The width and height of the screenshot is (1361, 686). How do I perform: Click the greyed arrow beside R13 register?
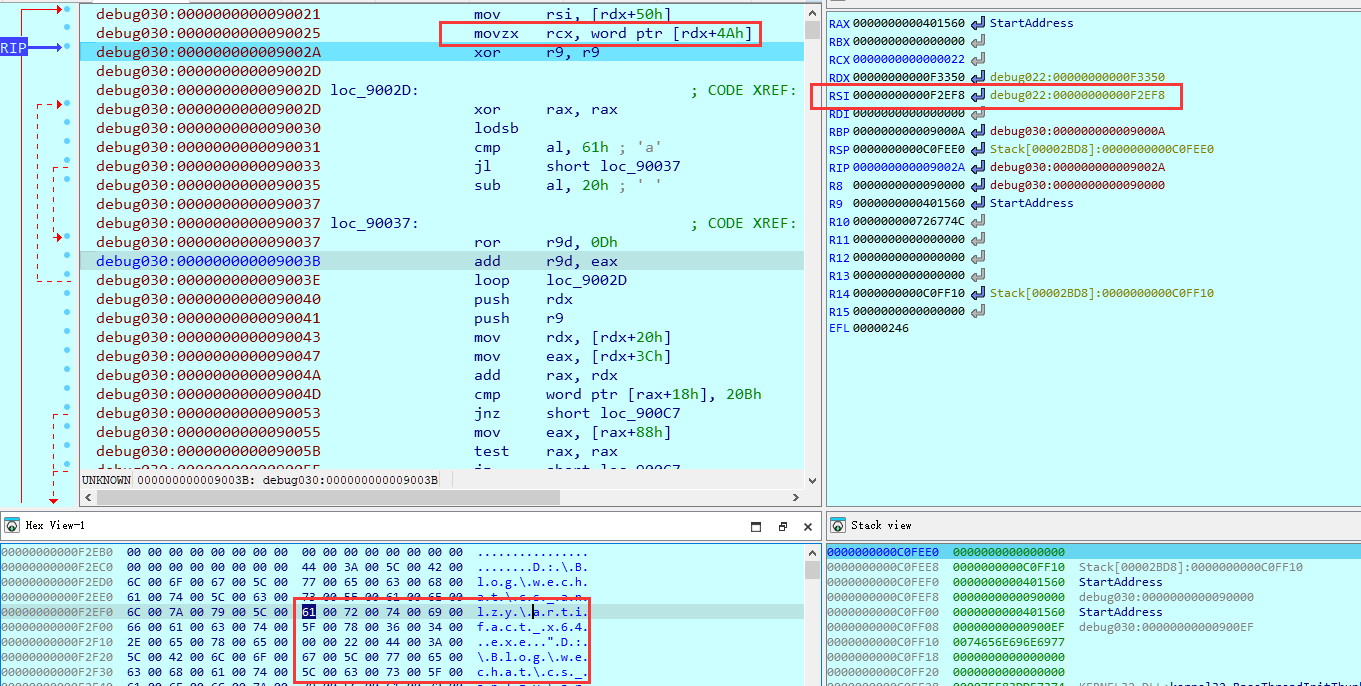[978, 275]
